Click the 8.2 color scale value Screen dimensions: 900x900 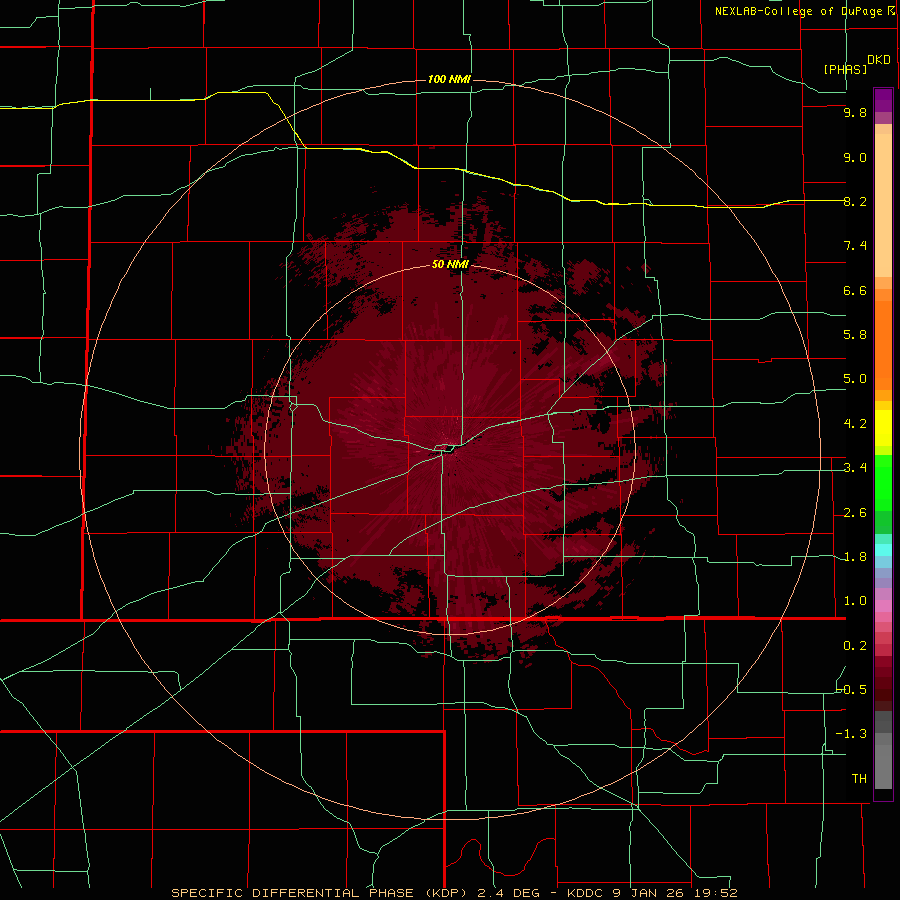pos(855,201)
